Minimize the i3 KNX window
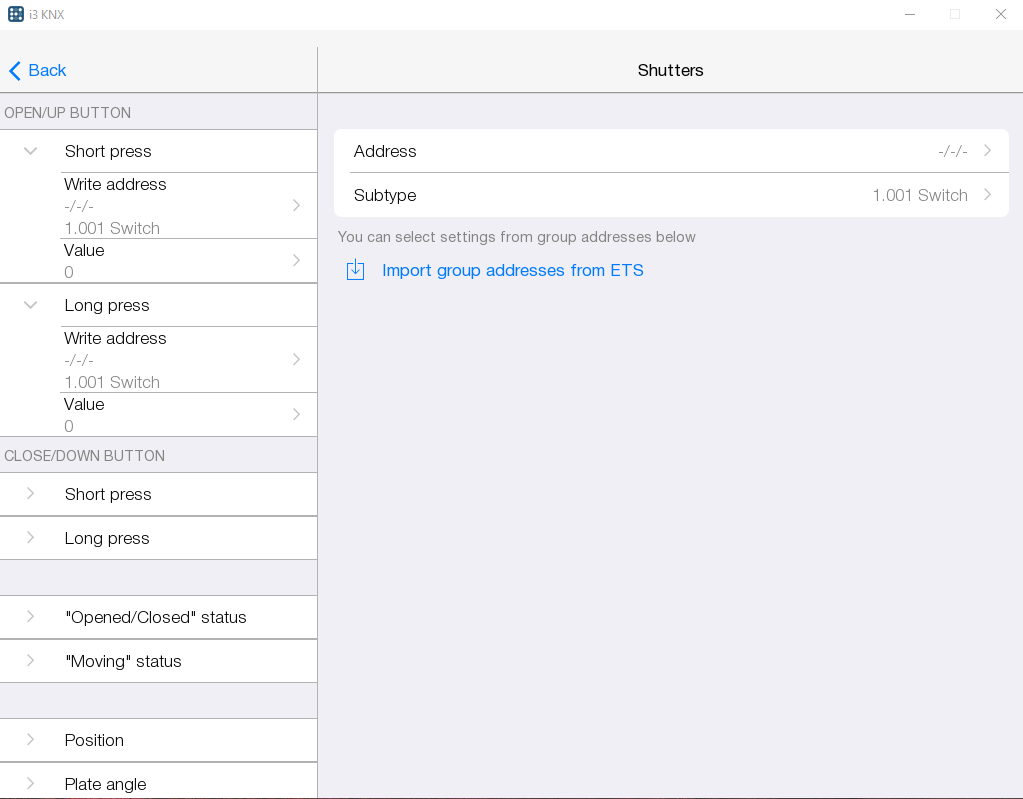 tap(910, 14)
